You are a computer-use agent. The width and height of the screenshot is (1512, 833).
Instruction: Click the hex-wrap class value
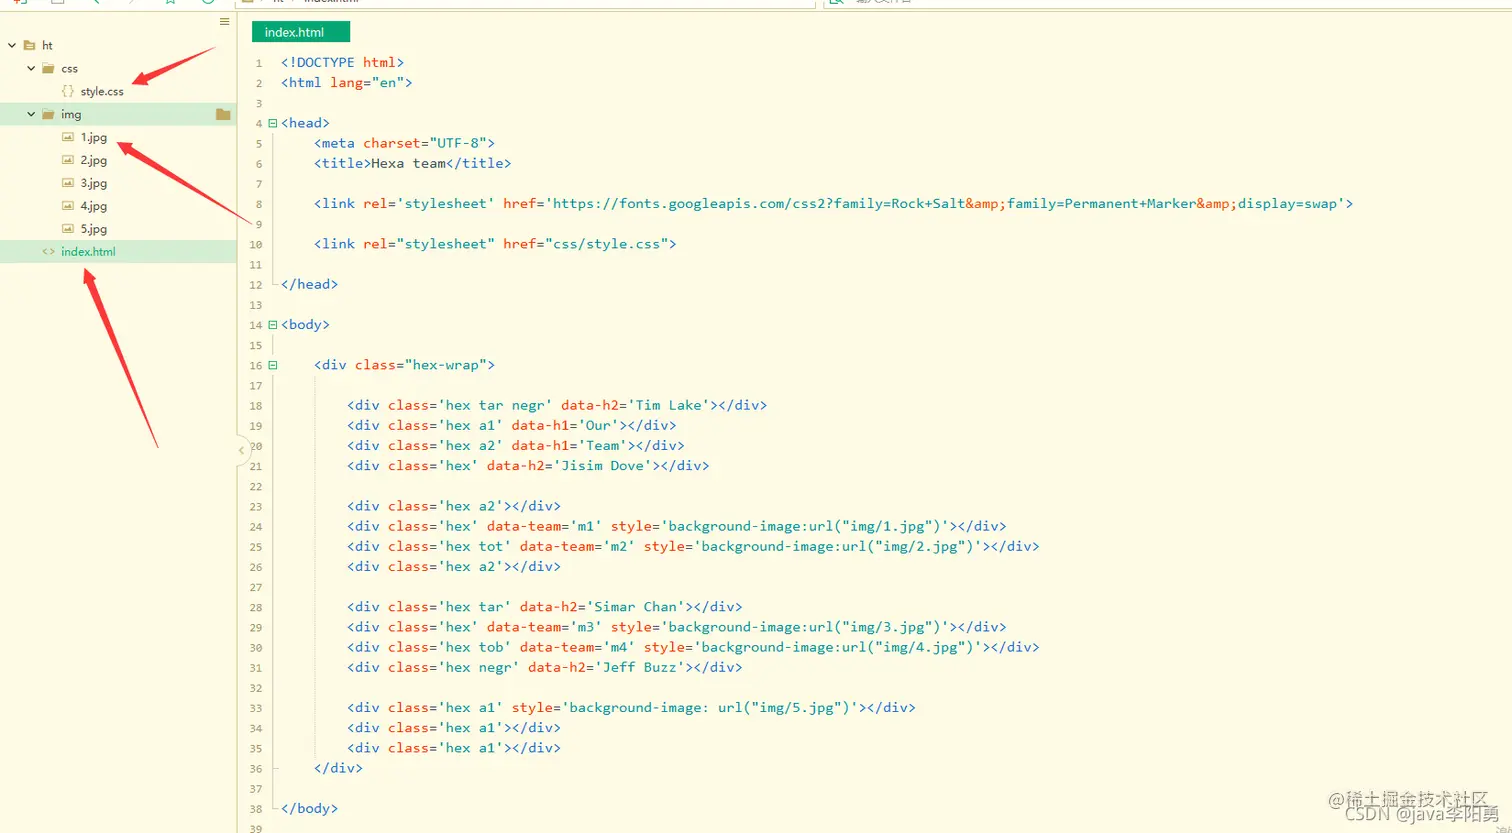click(x=446, y=365)
